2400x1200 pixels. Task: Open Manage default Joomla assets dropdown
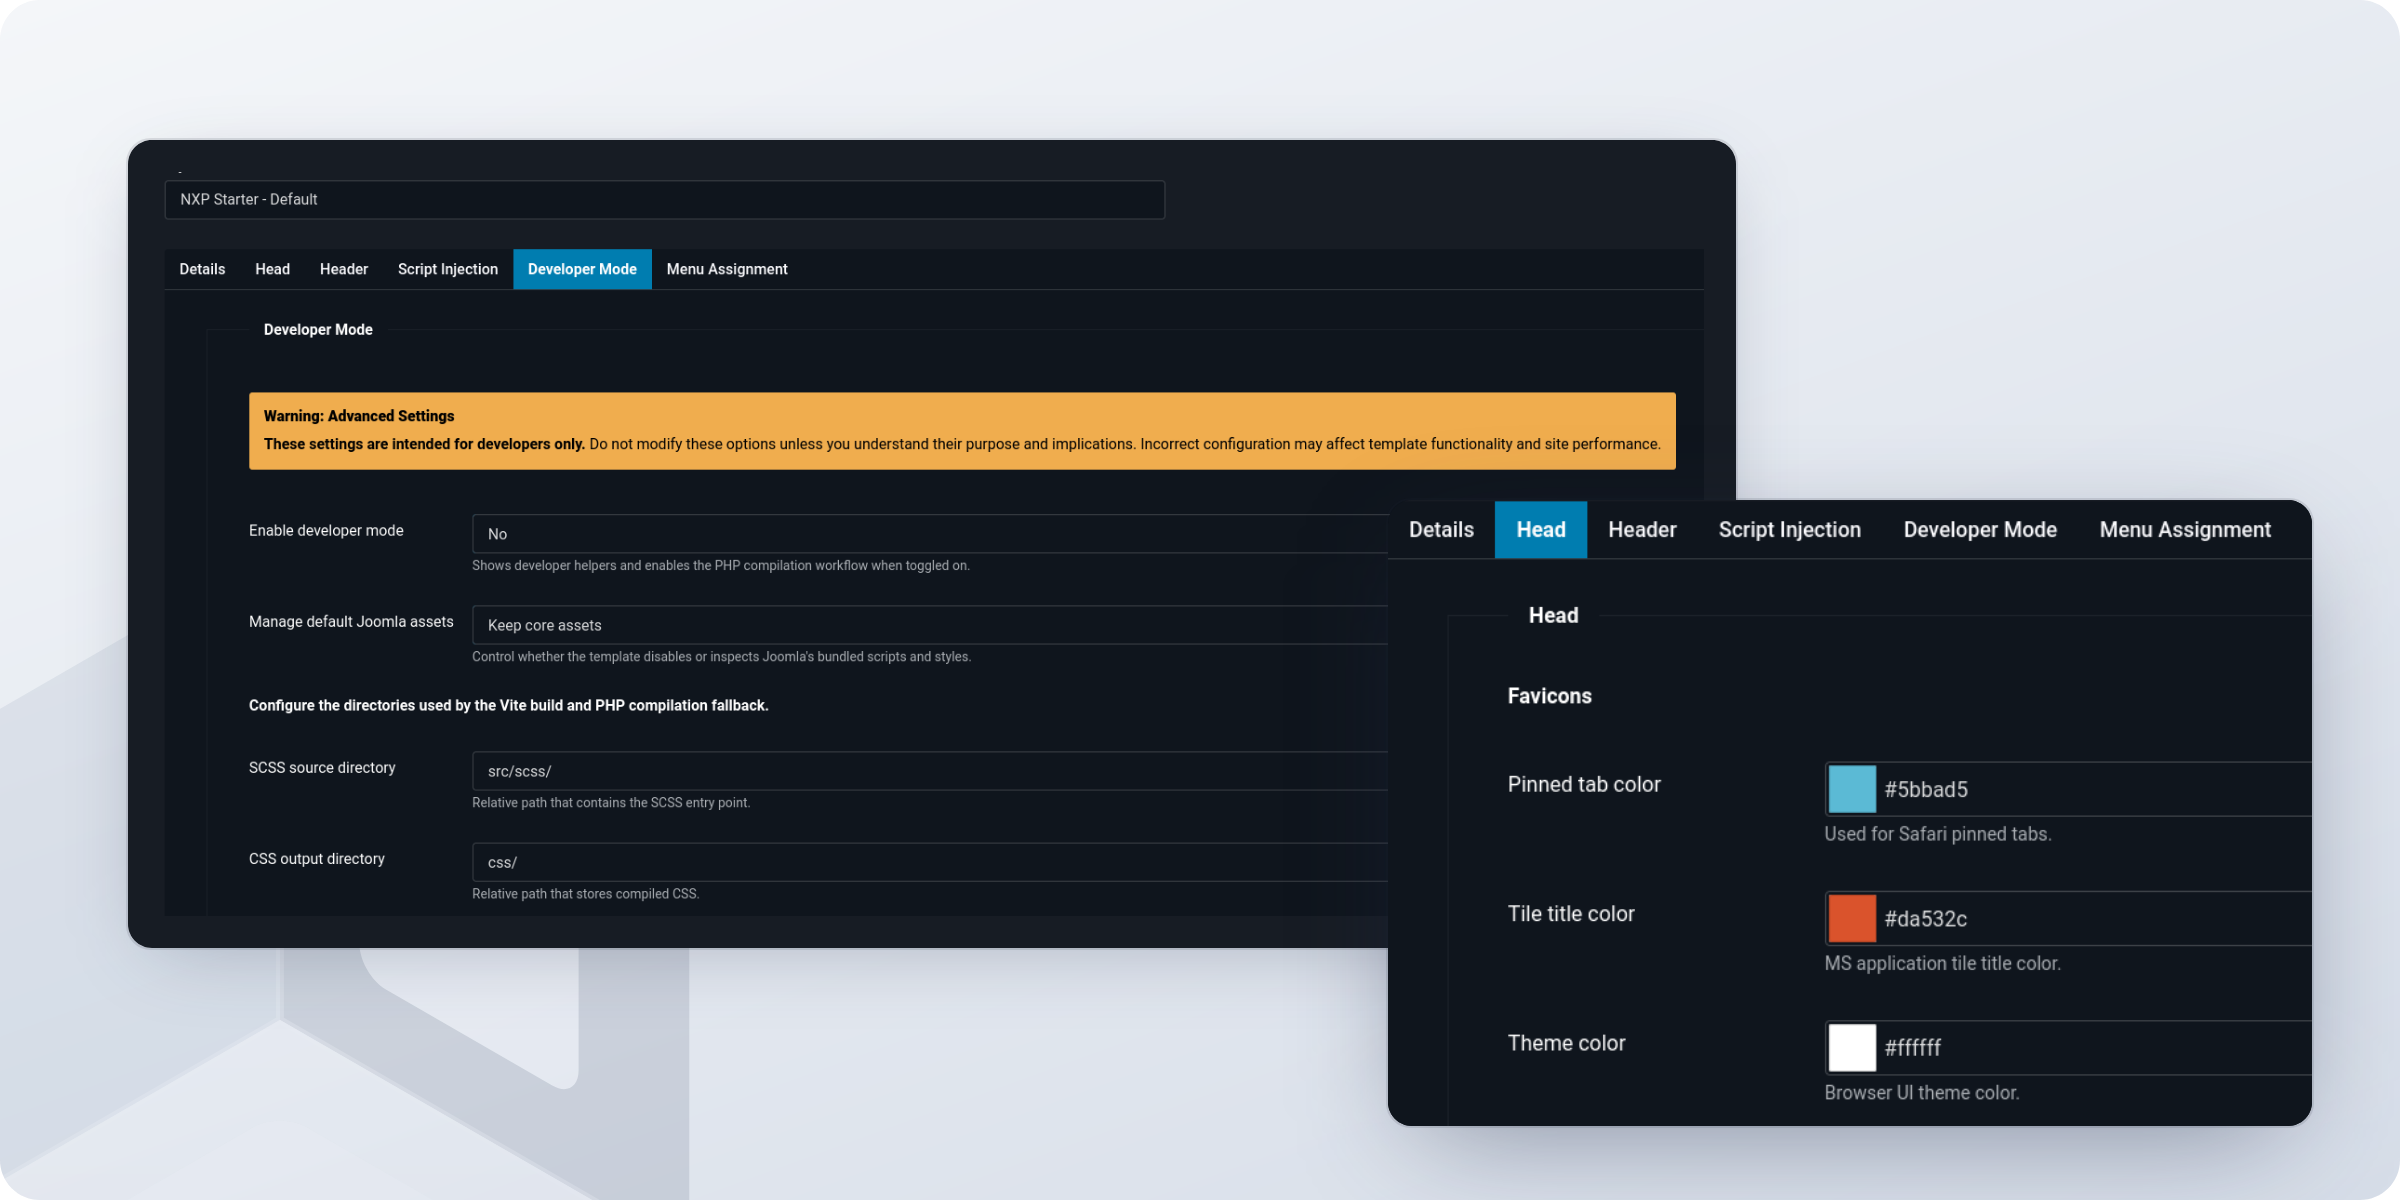click(x=930, y=625)
